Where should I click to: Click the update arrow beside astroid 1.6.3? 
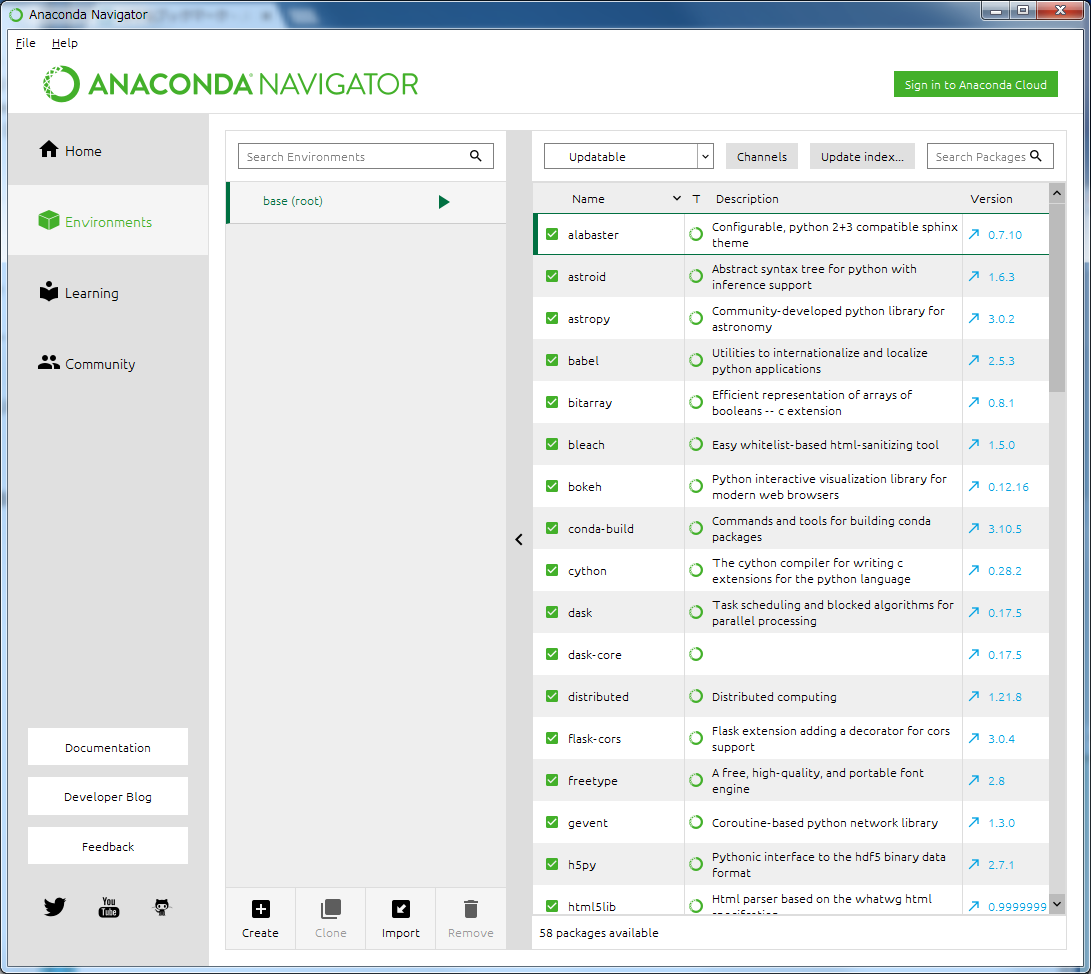point(974,276)
